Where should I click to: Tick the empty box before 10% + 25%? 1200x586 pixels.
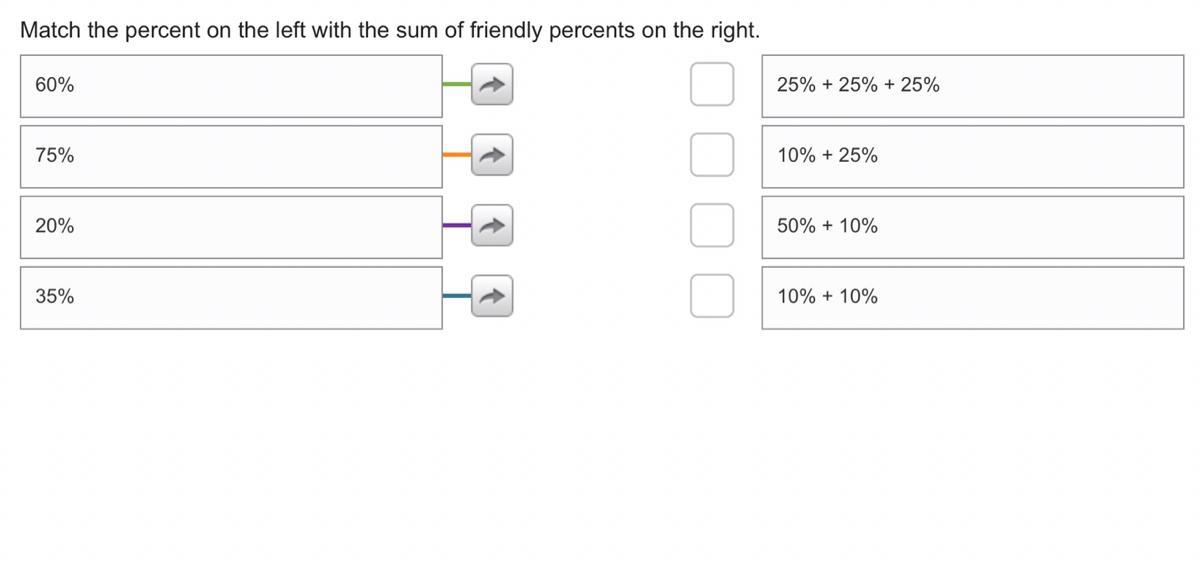pyautogui.click(x=712, y=155)
